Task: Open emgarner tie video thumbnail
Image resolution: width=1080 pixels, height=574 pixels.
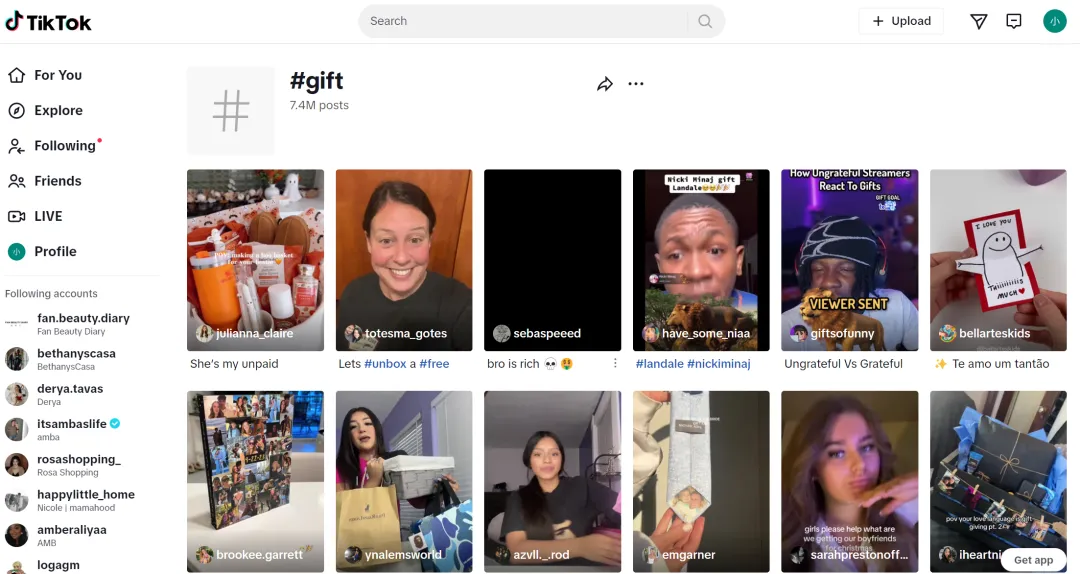Action: point(701,482)
